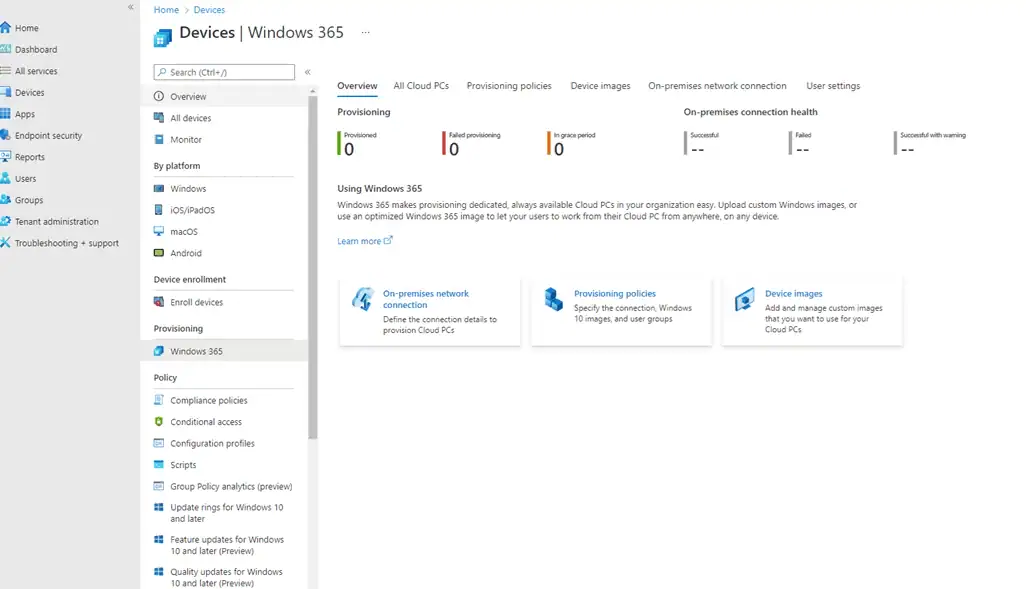The height and width of the screenshot is (589, 1026).
Task: Click the Dashboard icon in left navigation
Action: point(6,49)
